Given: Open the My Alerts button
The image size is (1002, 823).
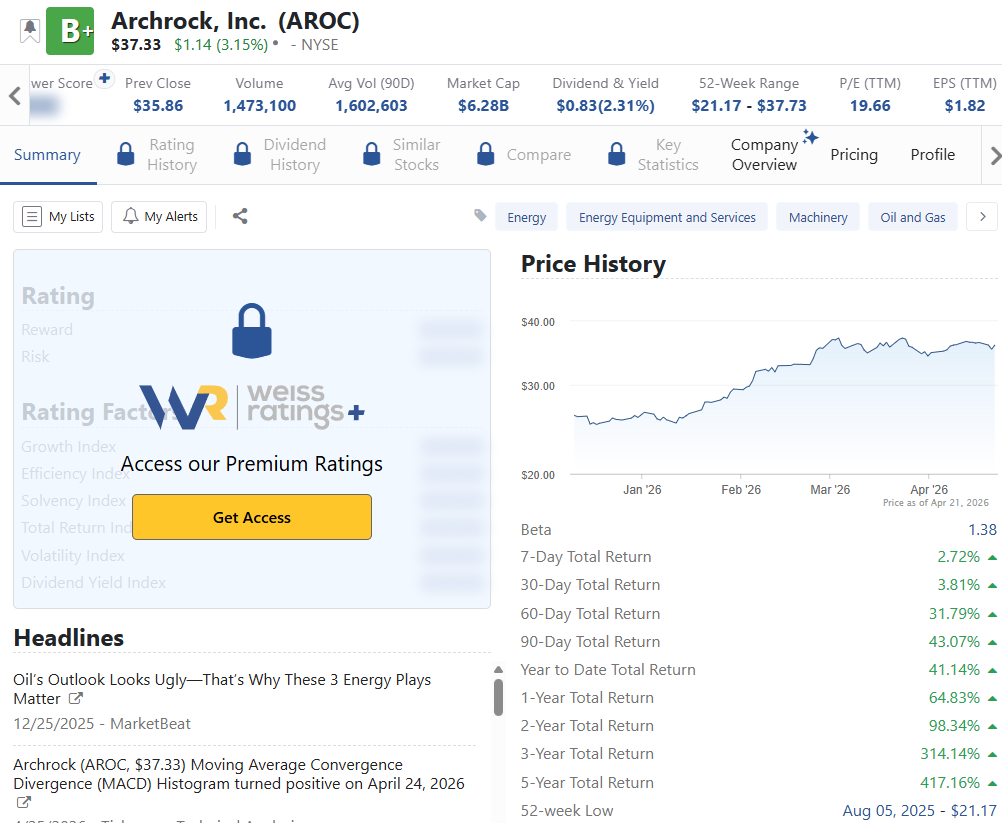Looking at the screenshot, I should click(x=159, y=216).
